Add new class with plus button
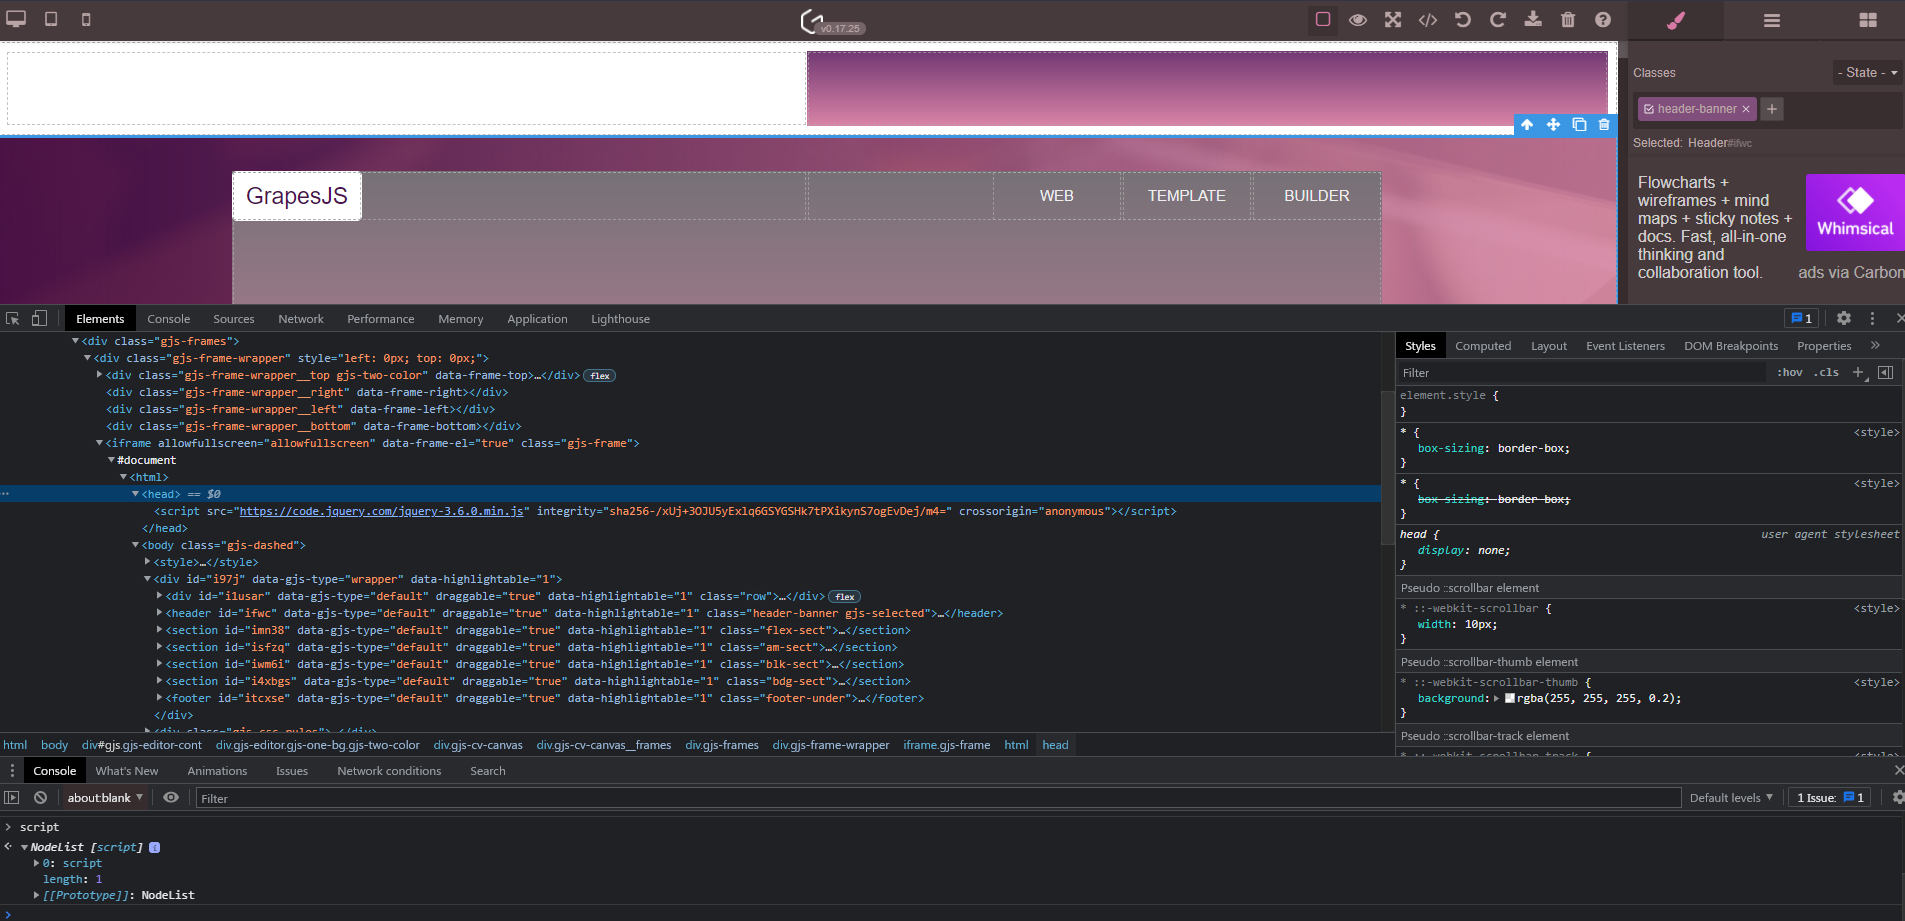1905x921 pixels. (1772, 109)
